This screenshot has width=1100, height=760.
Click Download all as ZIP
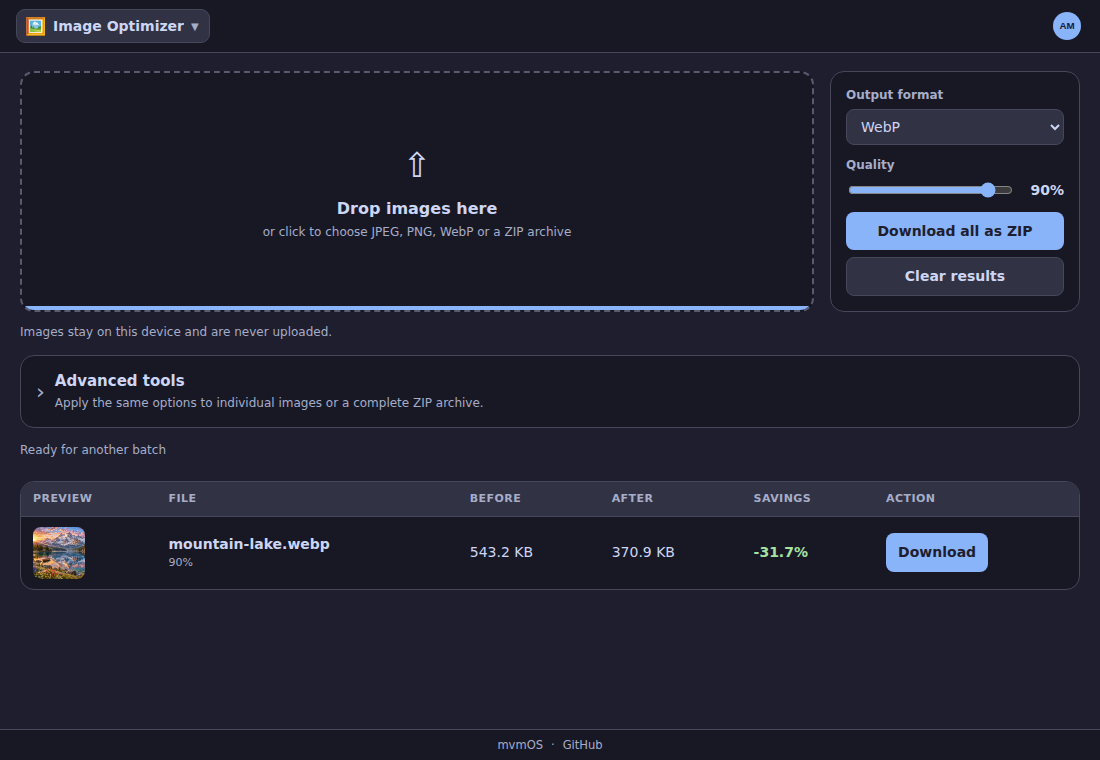[x=954, y=231]
